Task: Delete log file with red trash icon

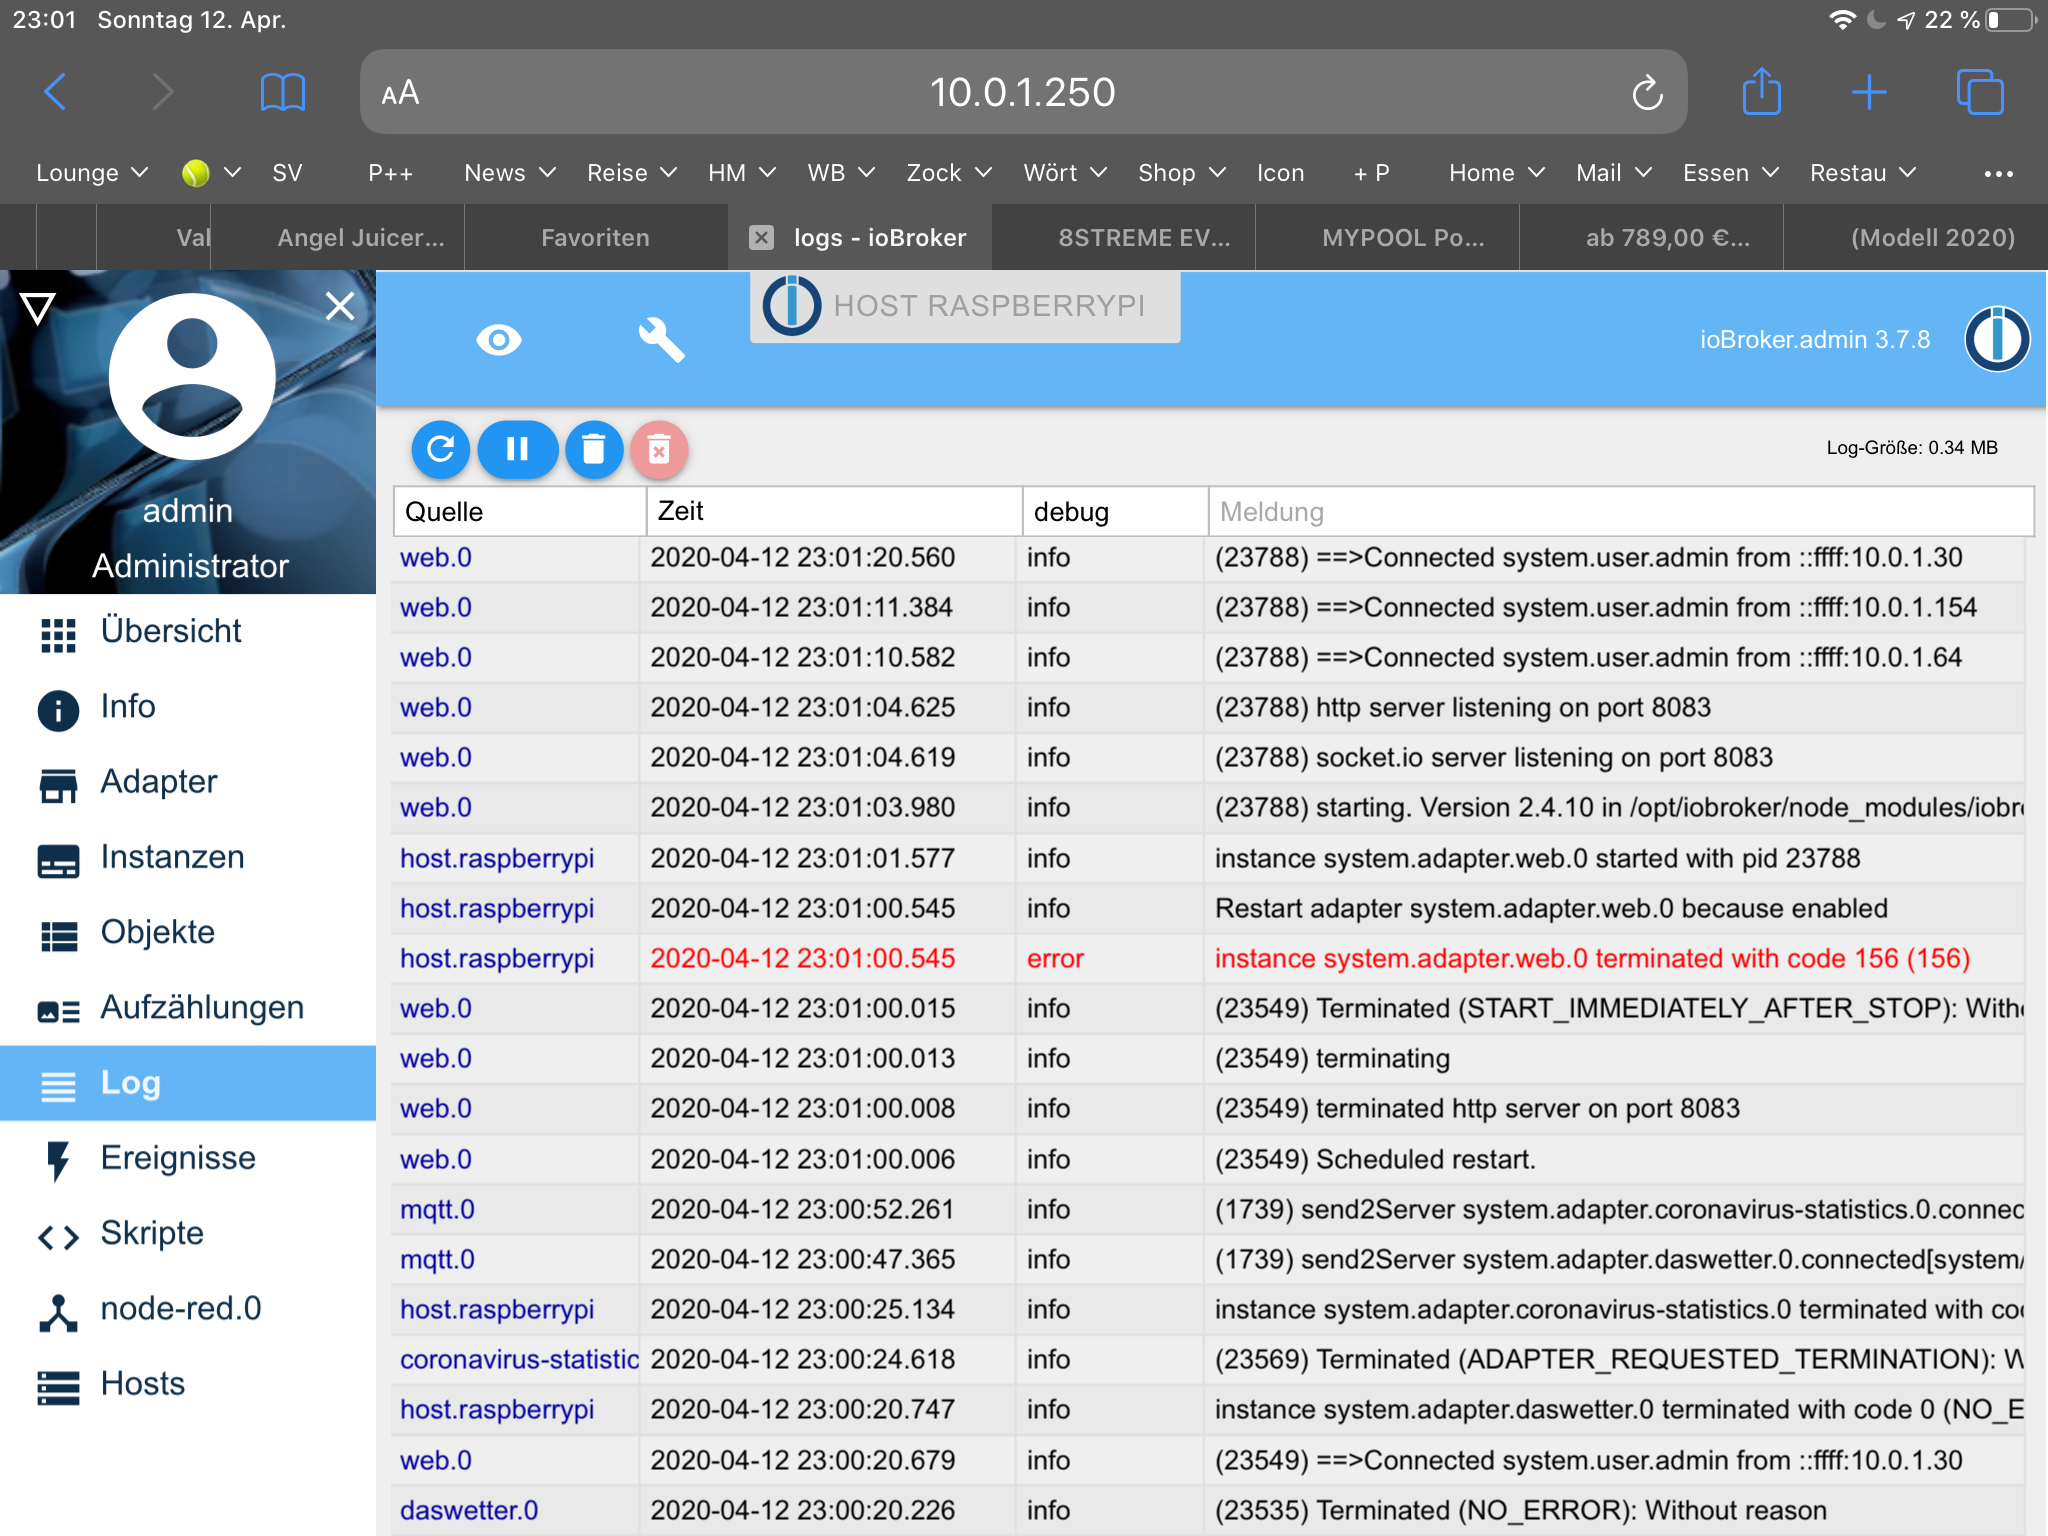Action: [x=659, y=450]
